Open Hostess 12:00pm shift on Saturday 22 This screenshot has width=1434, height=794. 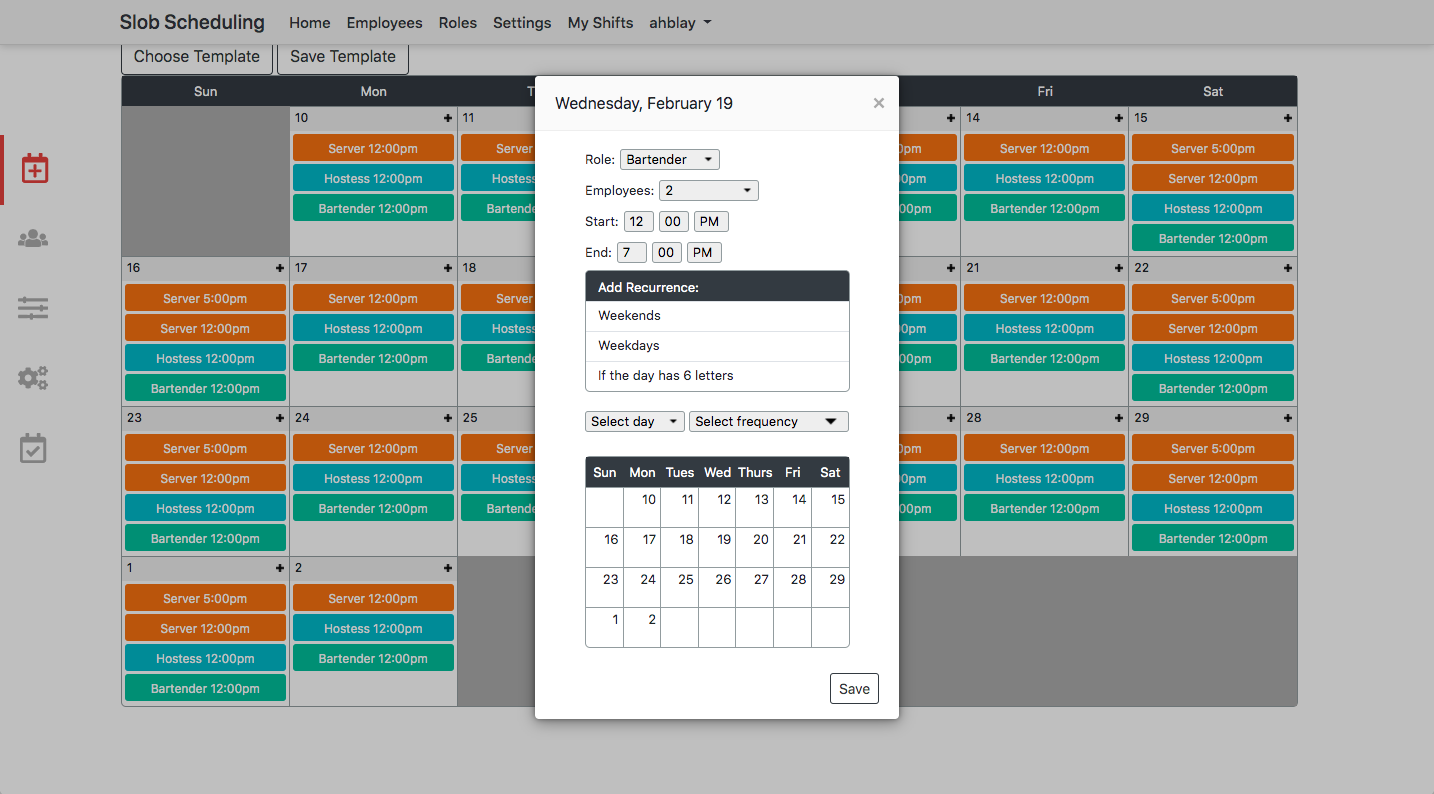click(1213, 359)
